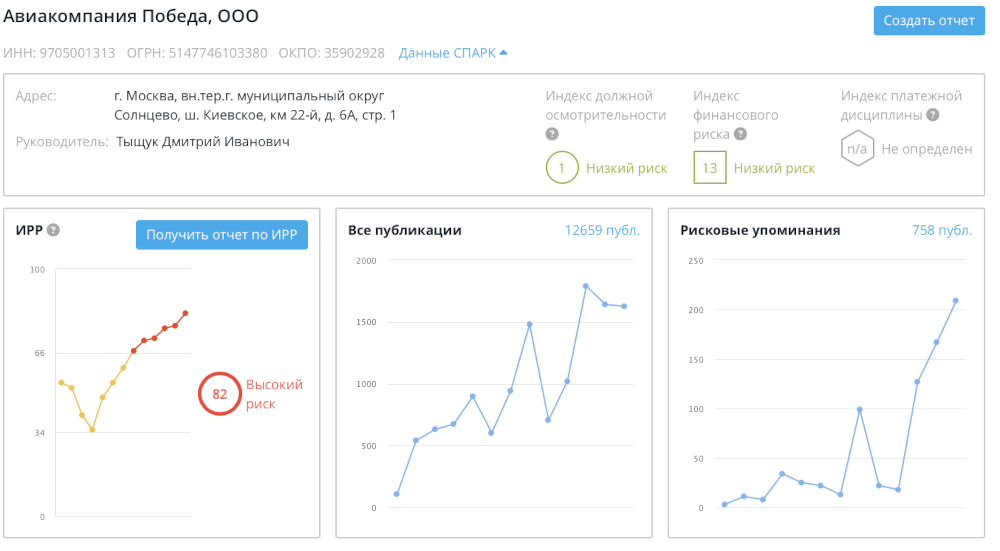
Task: Click Низкий риск label beside badge 1
Action: (626, 168)
